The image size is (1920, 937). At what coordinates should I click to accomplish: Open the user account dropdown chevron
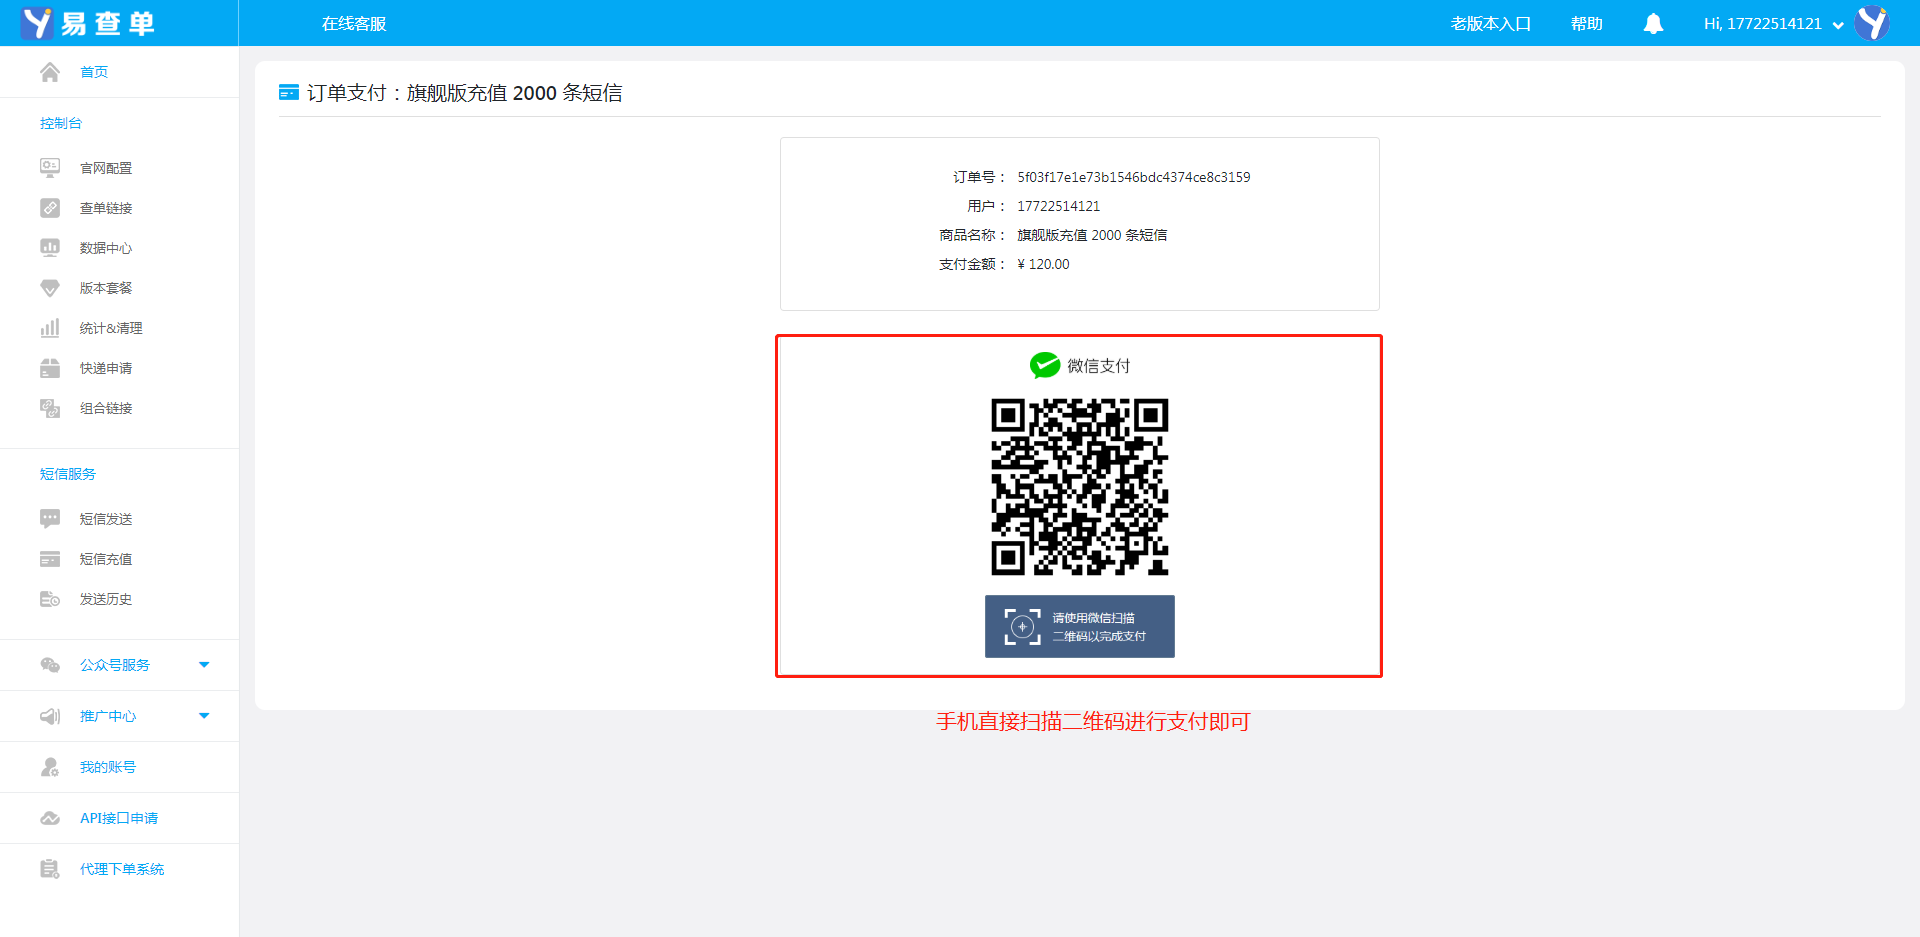pos(1838,26)
